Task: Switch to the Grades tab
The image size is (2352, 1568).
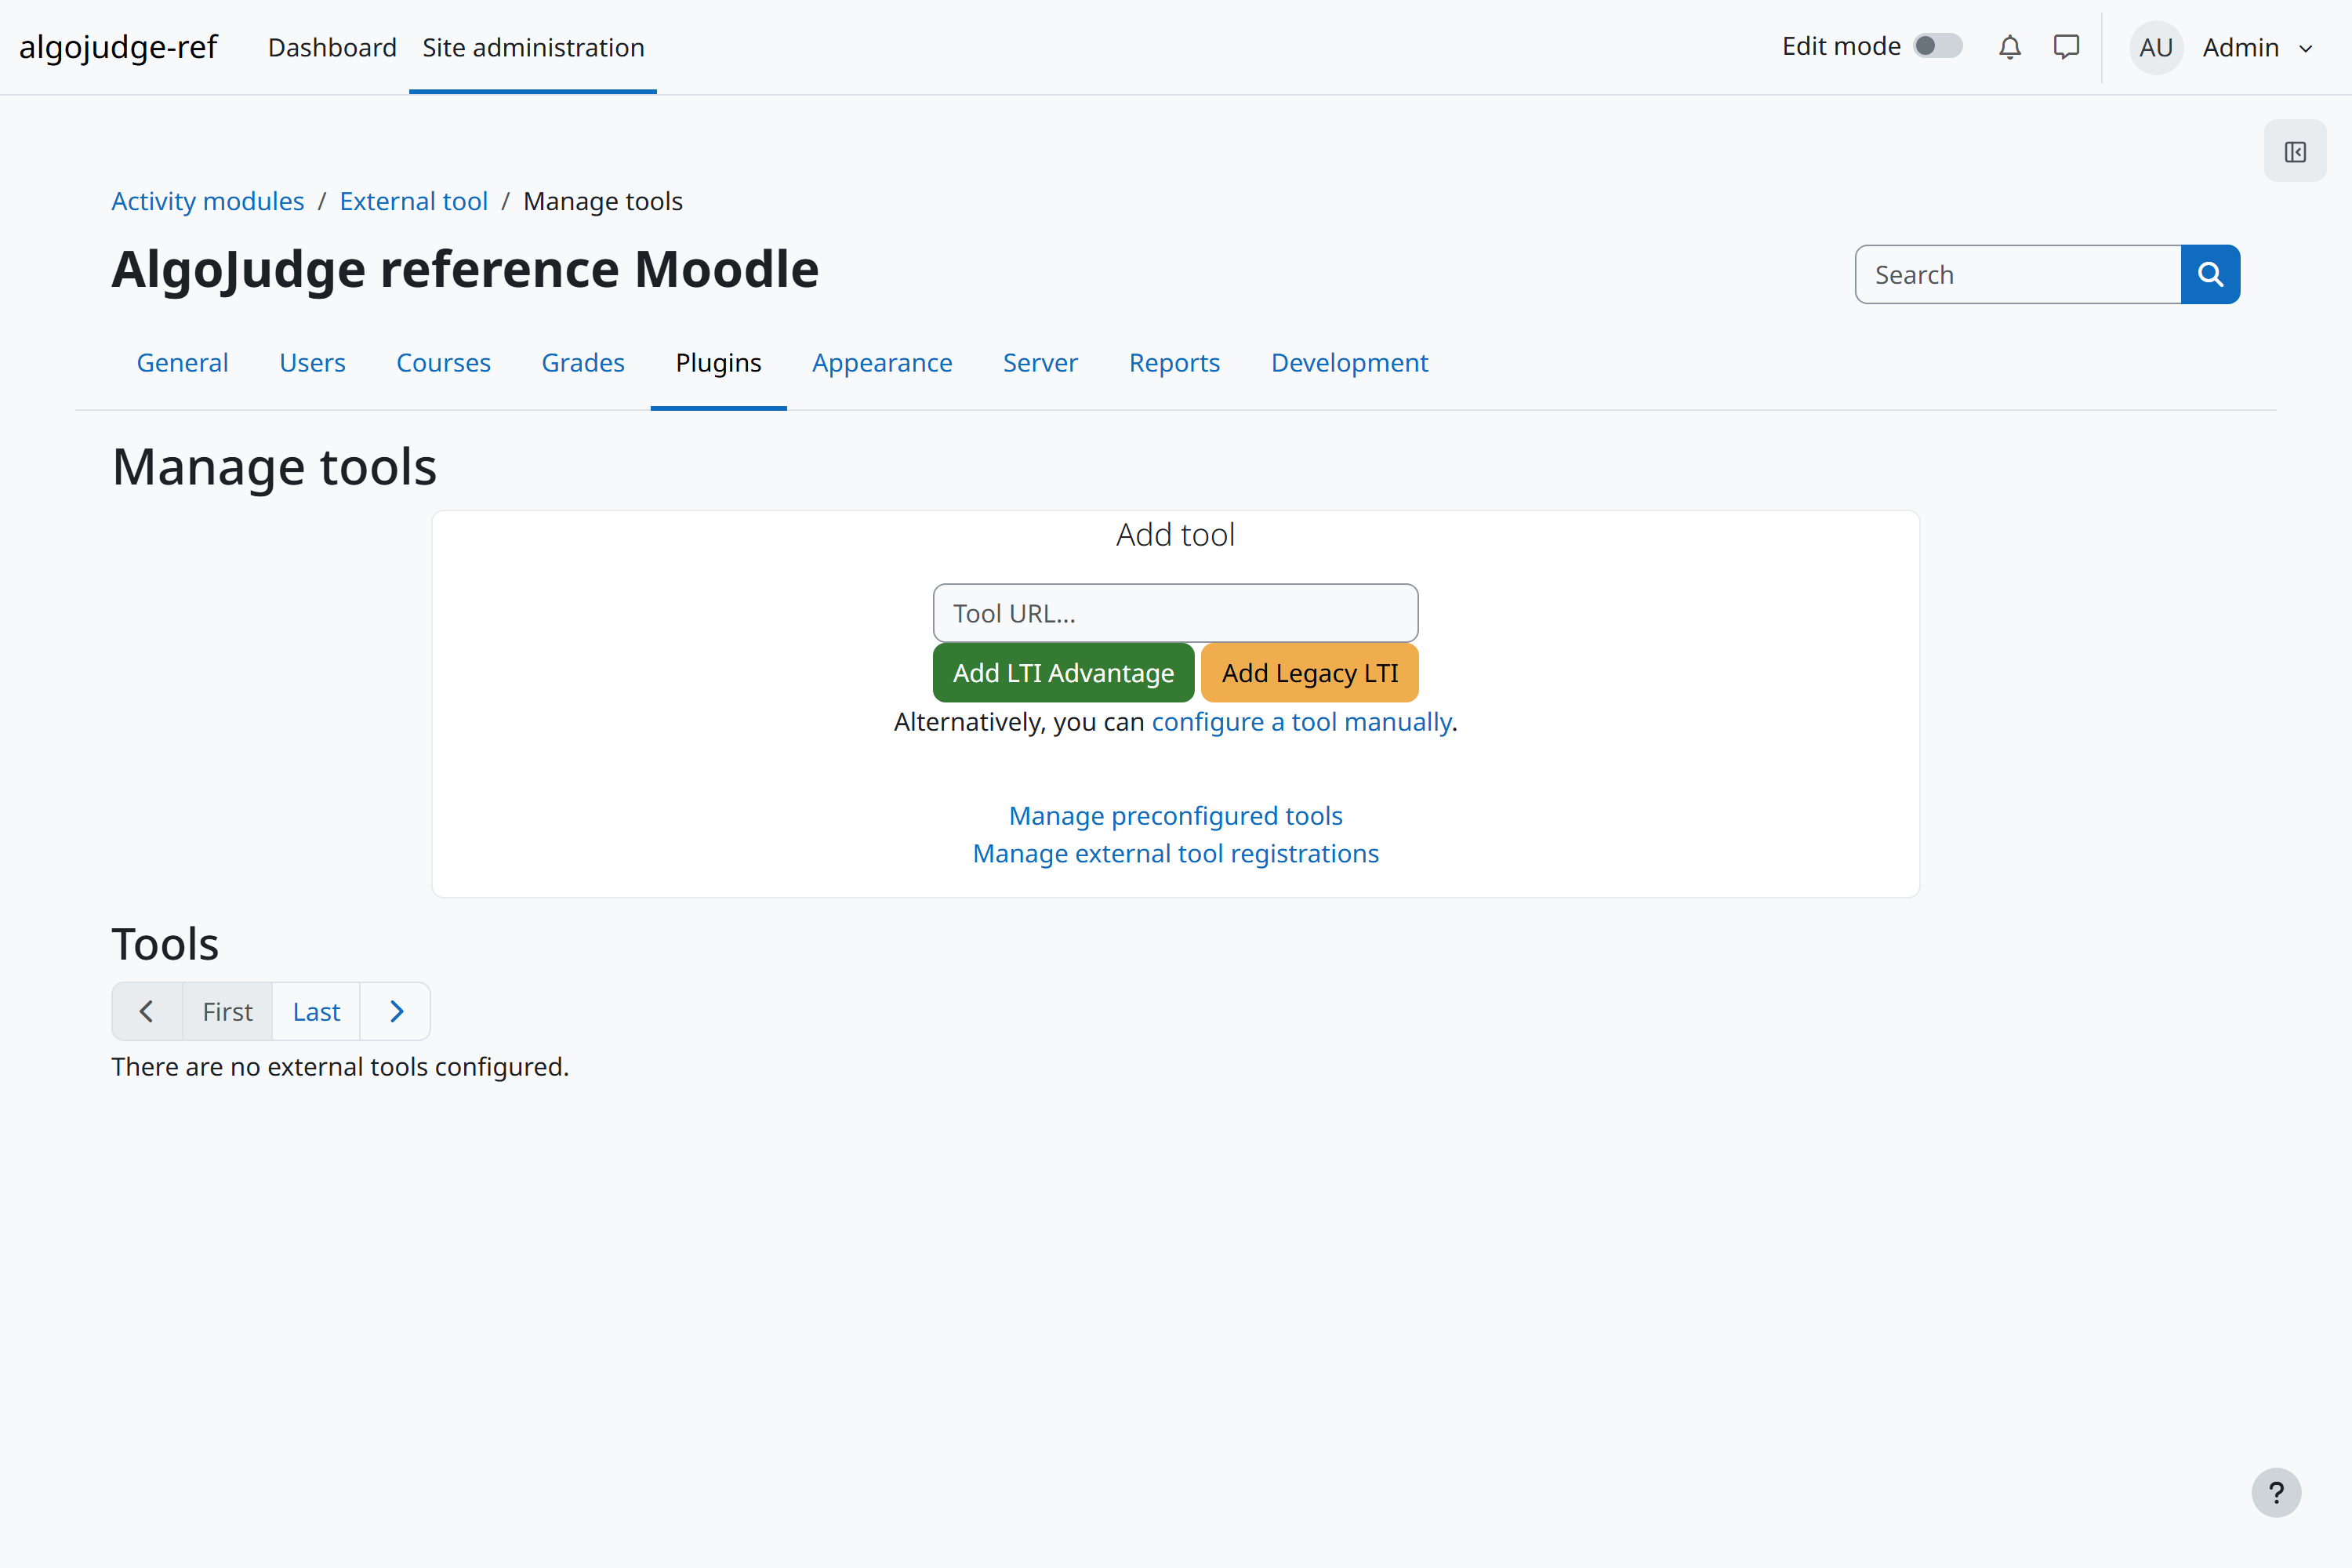Action: pyautogui.click(x=583, y=362)
